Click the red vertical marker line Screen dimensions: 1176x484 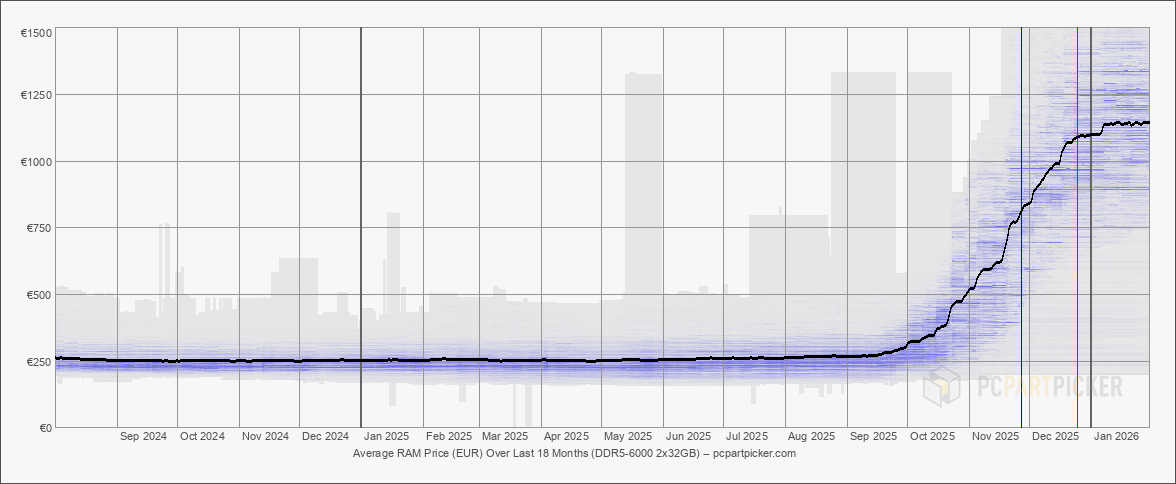coord(1078,227)
